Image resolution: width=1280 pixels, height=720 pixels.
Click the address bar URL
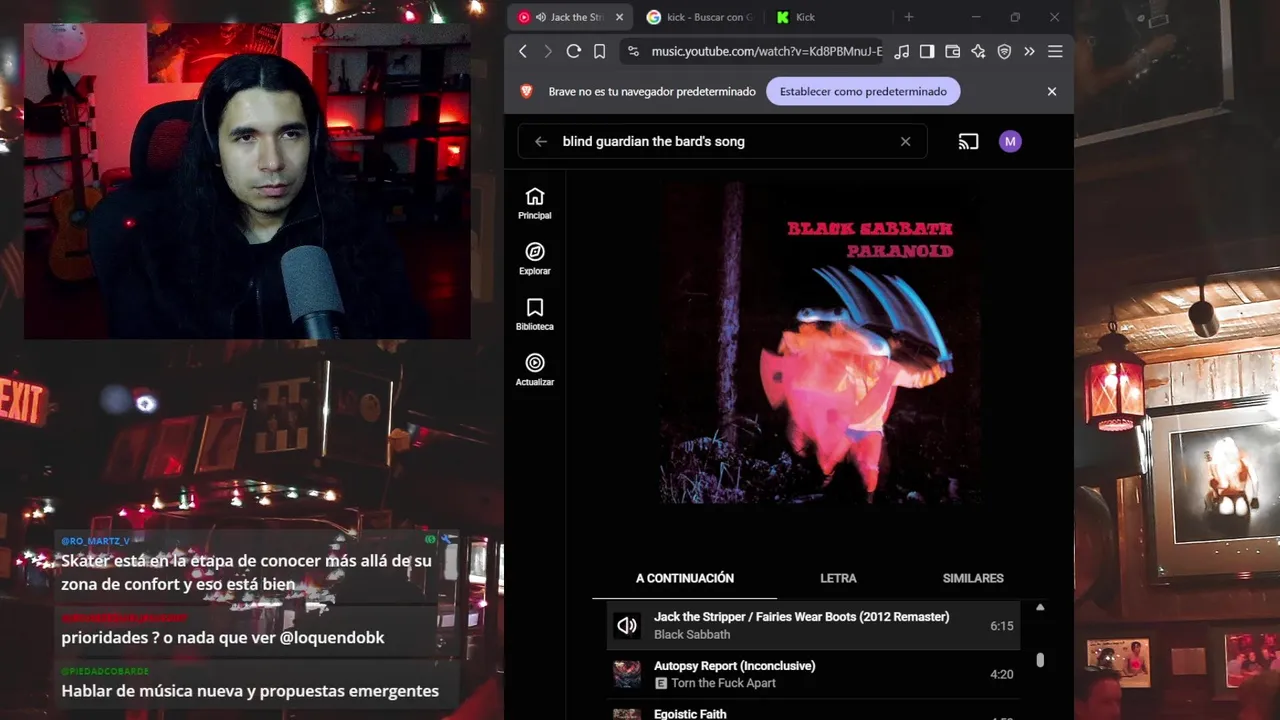767,51
